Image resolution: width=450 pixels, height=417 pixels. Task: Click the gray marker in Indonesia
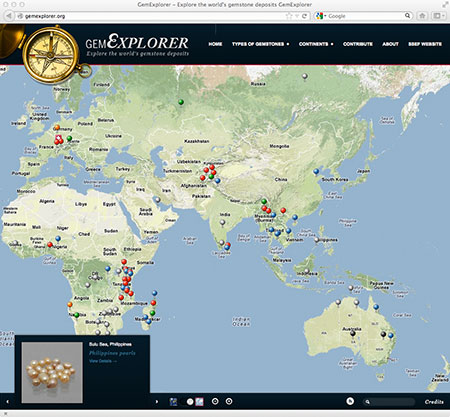coord(307,271)
